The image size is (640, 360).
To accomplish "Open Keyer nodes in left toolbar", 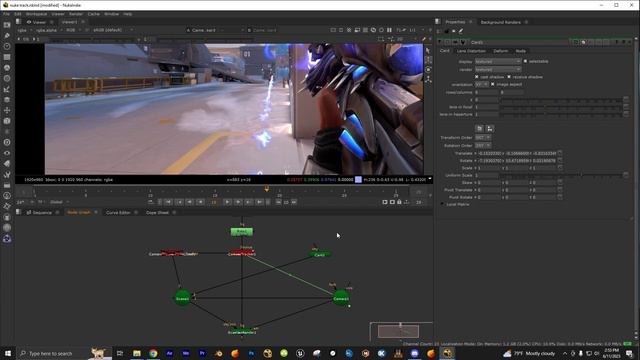I will [7, 89].
